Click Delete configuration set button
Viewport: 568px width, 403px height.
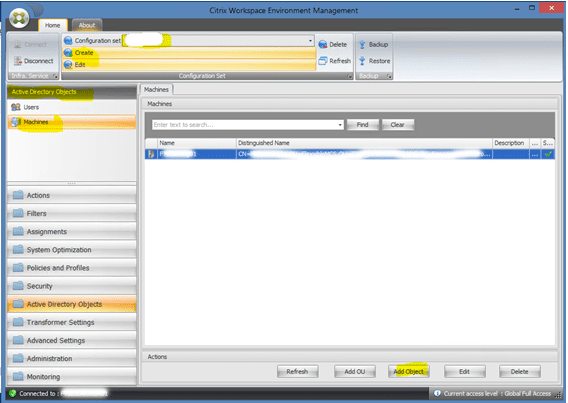[333, 45]
